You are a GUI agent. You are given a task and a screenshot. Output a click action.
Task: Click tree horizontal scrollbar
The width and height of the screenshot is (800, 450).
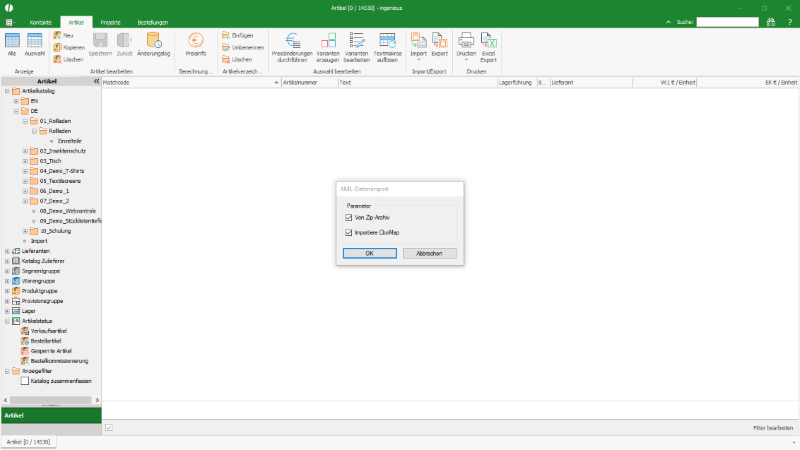tap(51, 400)
